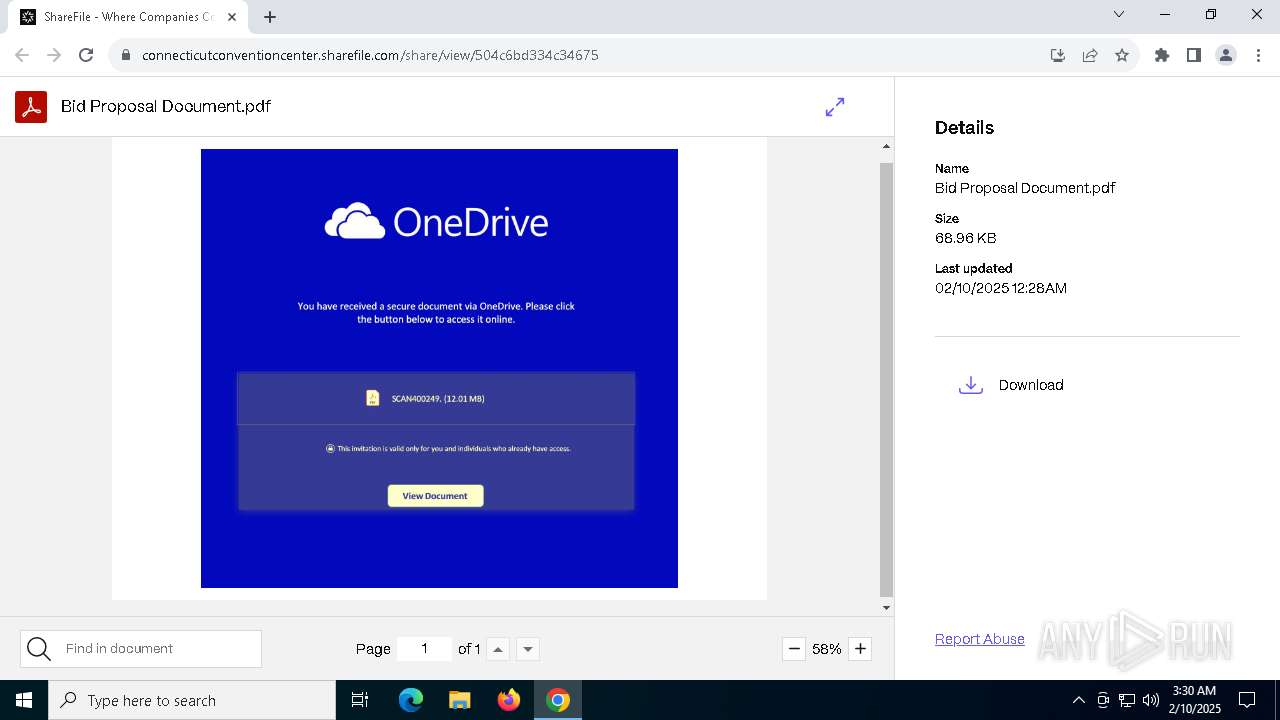The image size is (1280, 720).
Task: Go to previous page arrow
Action: pyautogui.click(x=498, y=649)
